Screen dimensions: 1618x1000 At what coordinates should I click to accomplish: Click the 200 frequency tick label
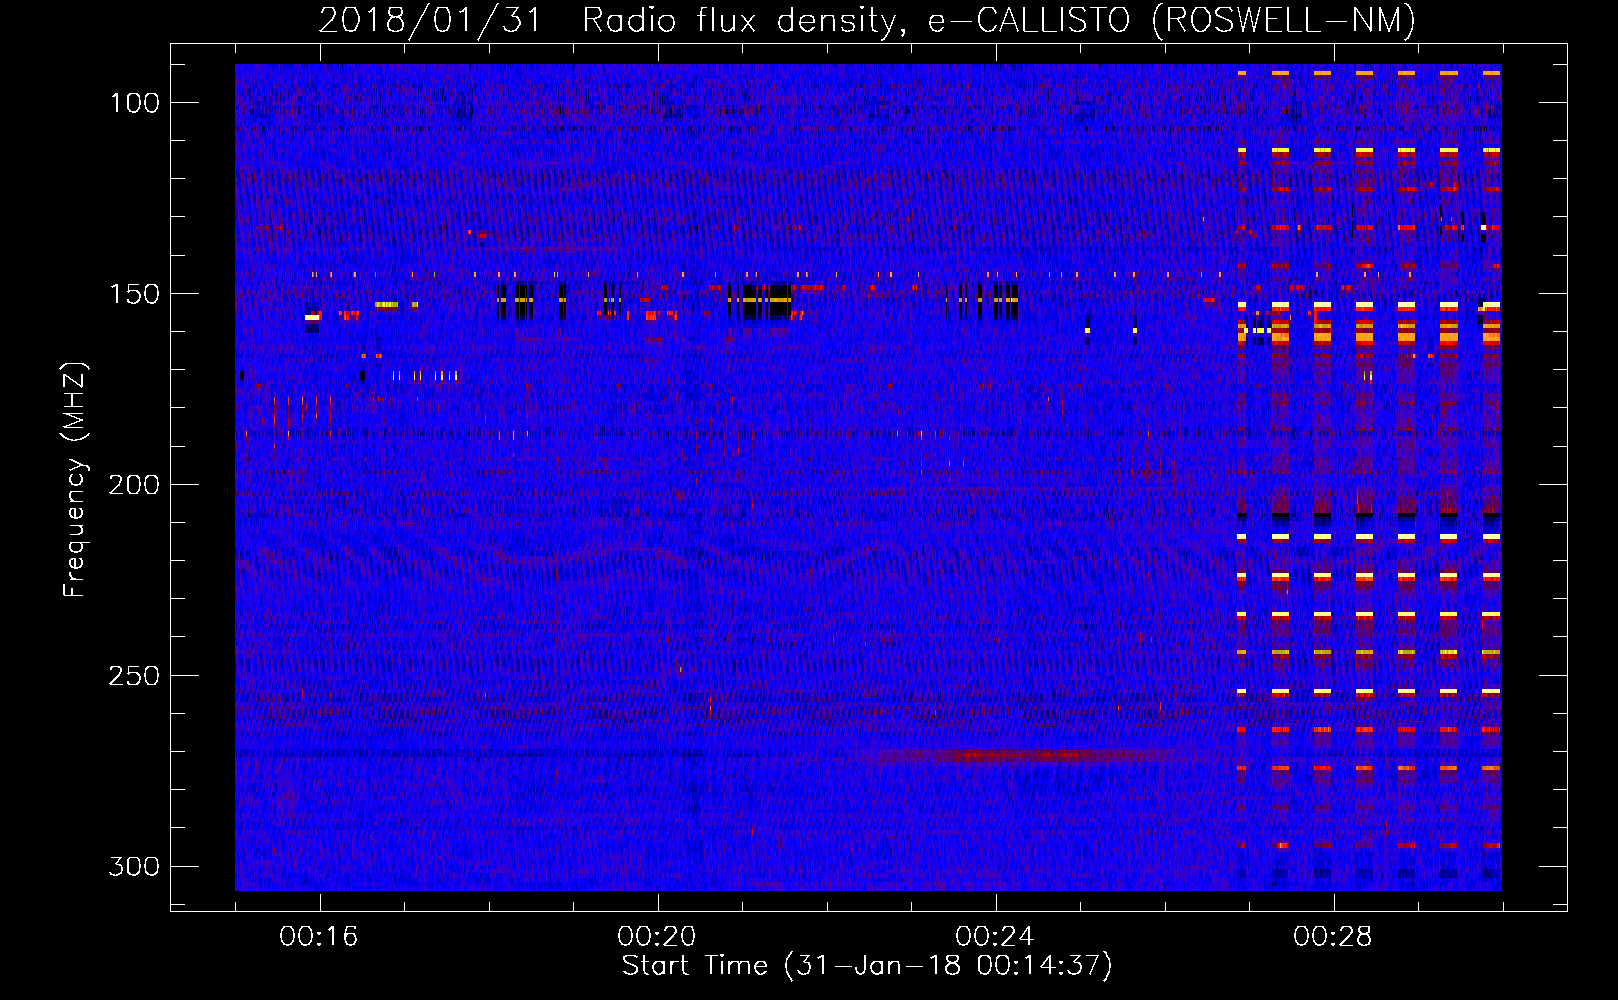134,485
